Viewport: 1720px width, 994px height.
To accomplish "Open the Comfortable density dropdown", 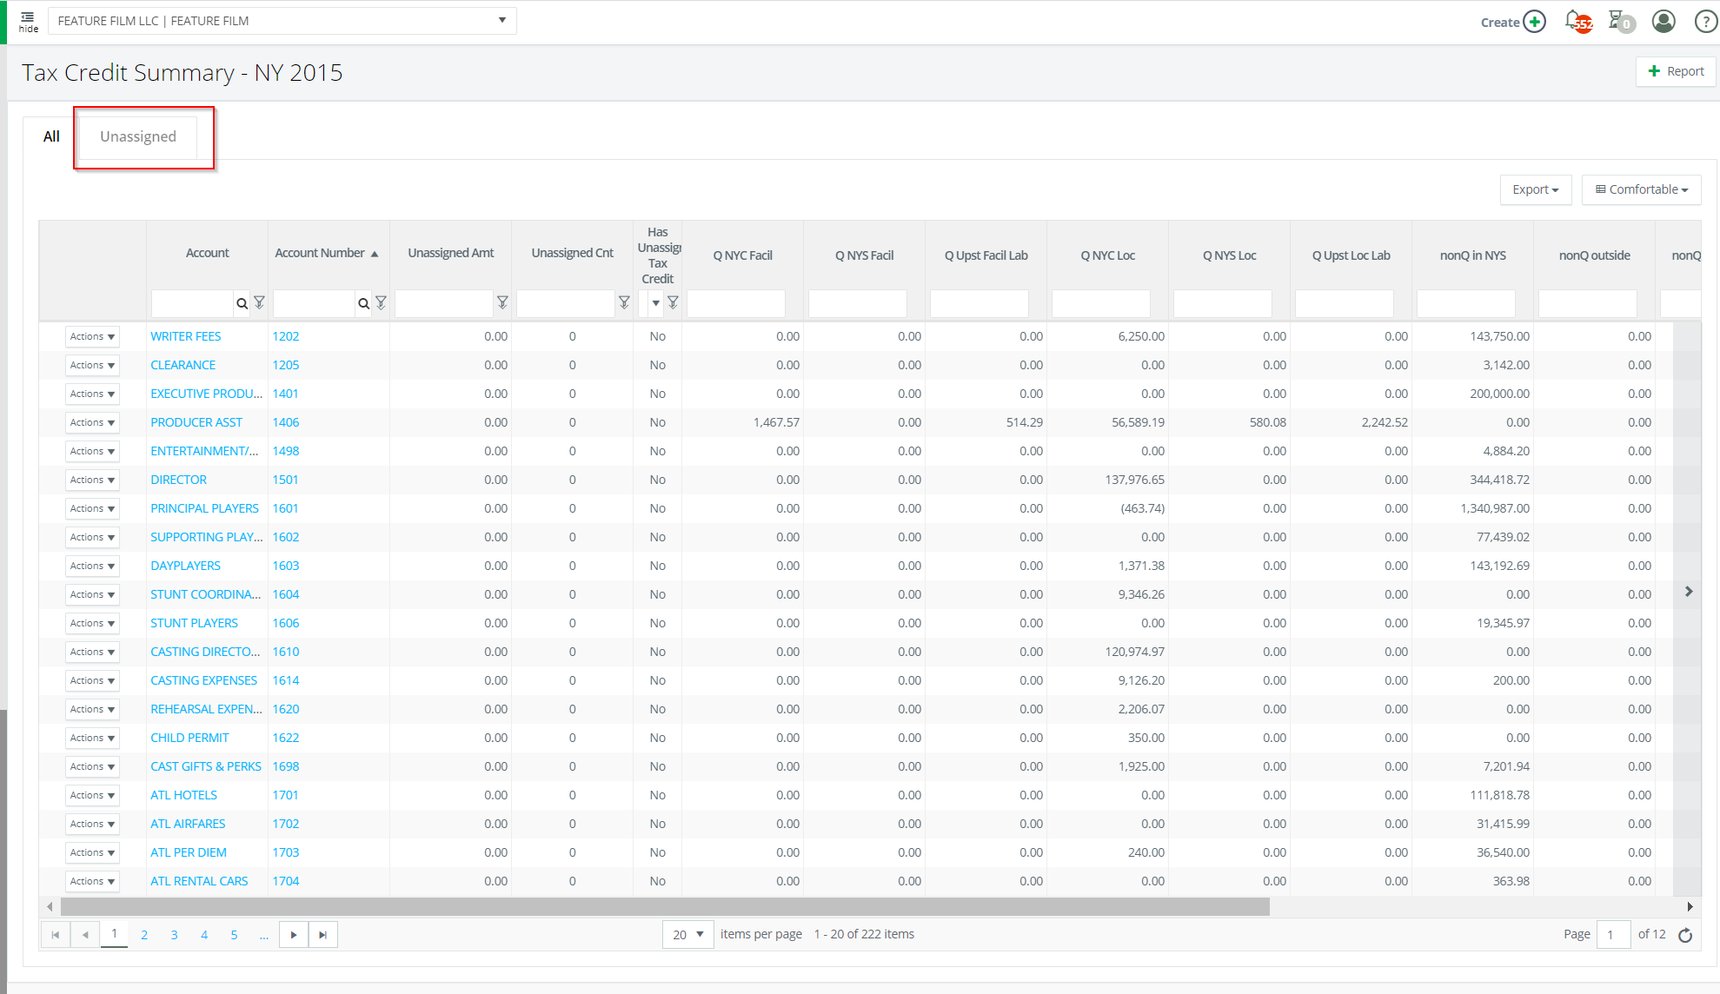I will coord(1641,190).
